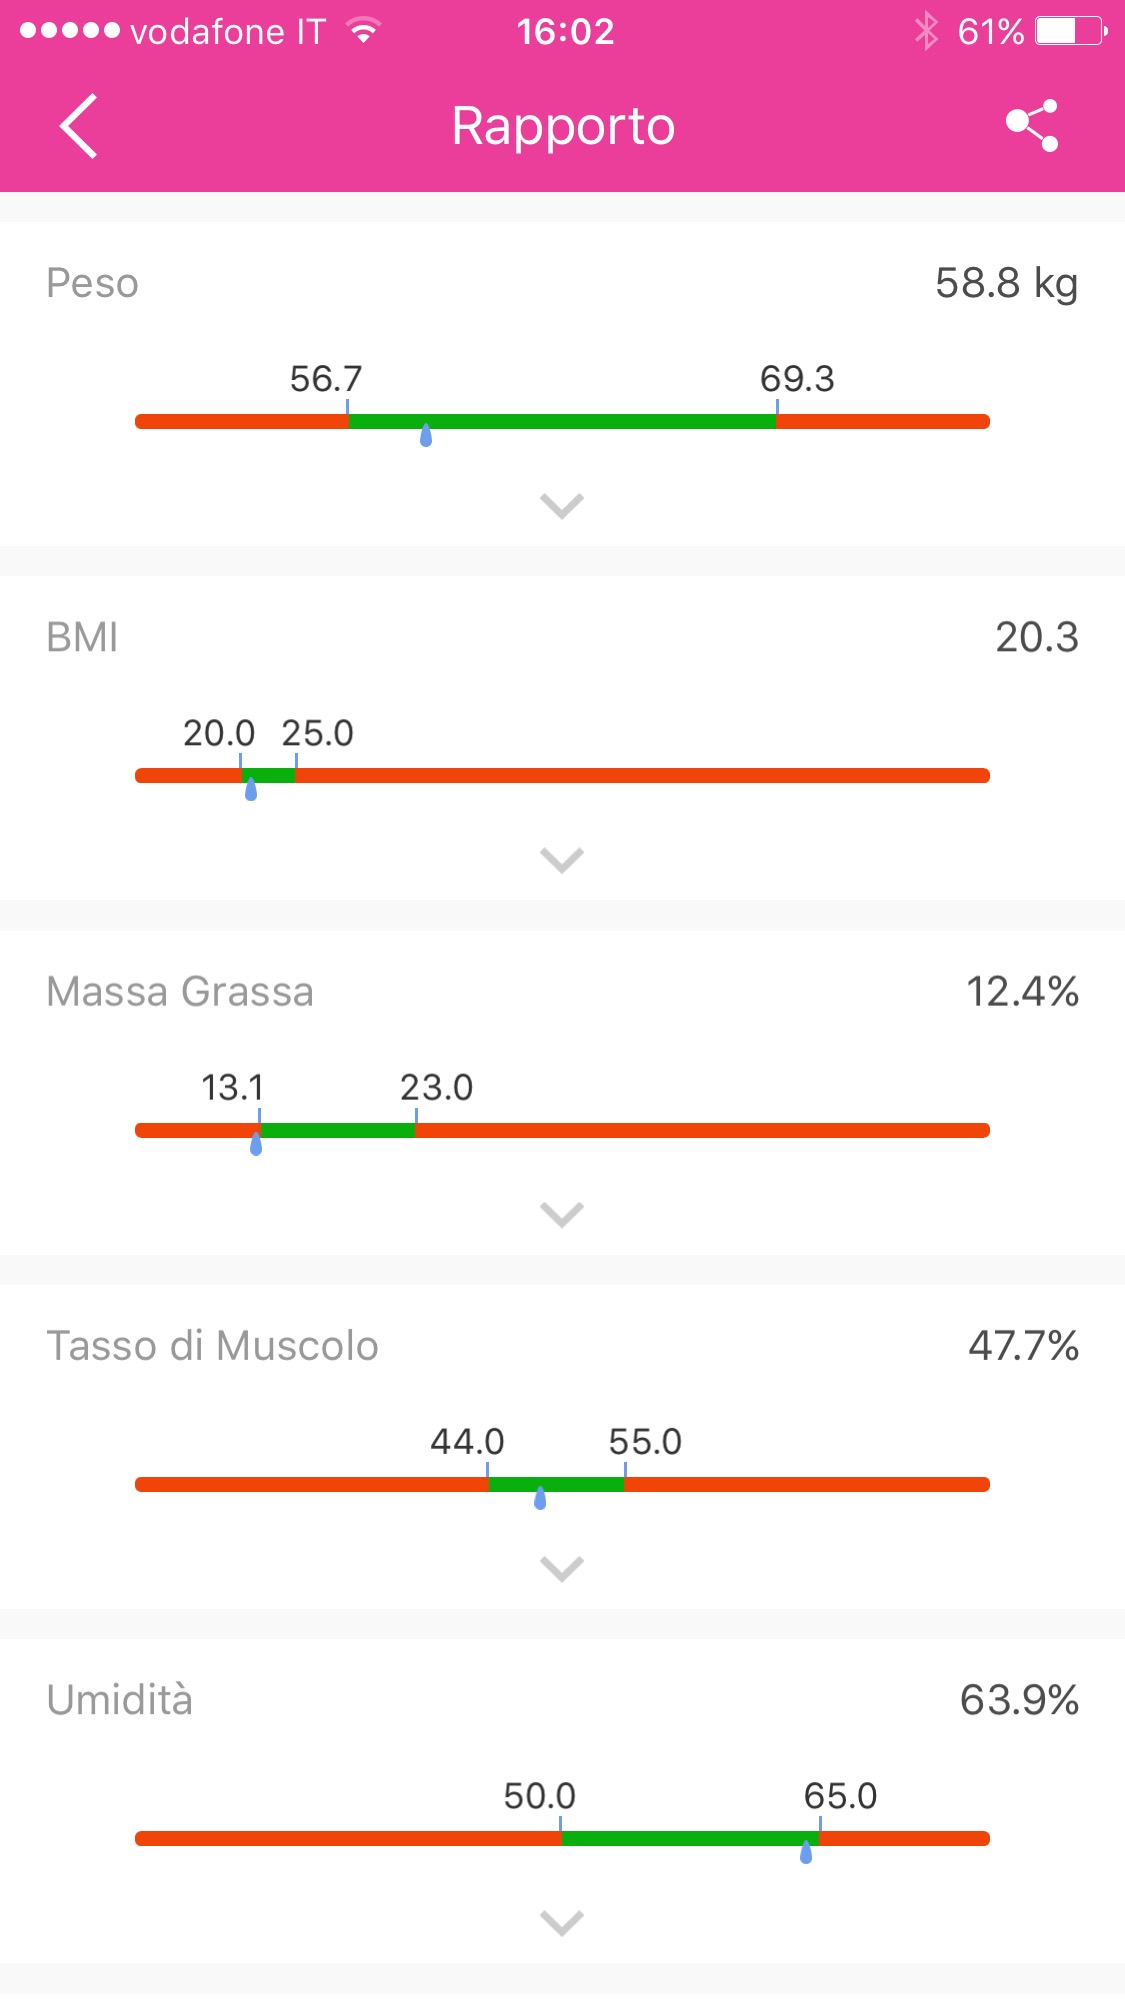The width and height of the screenshot is (1125, 2001).
Task: Expand the BMI details chevron
Action: click(562, 860)
